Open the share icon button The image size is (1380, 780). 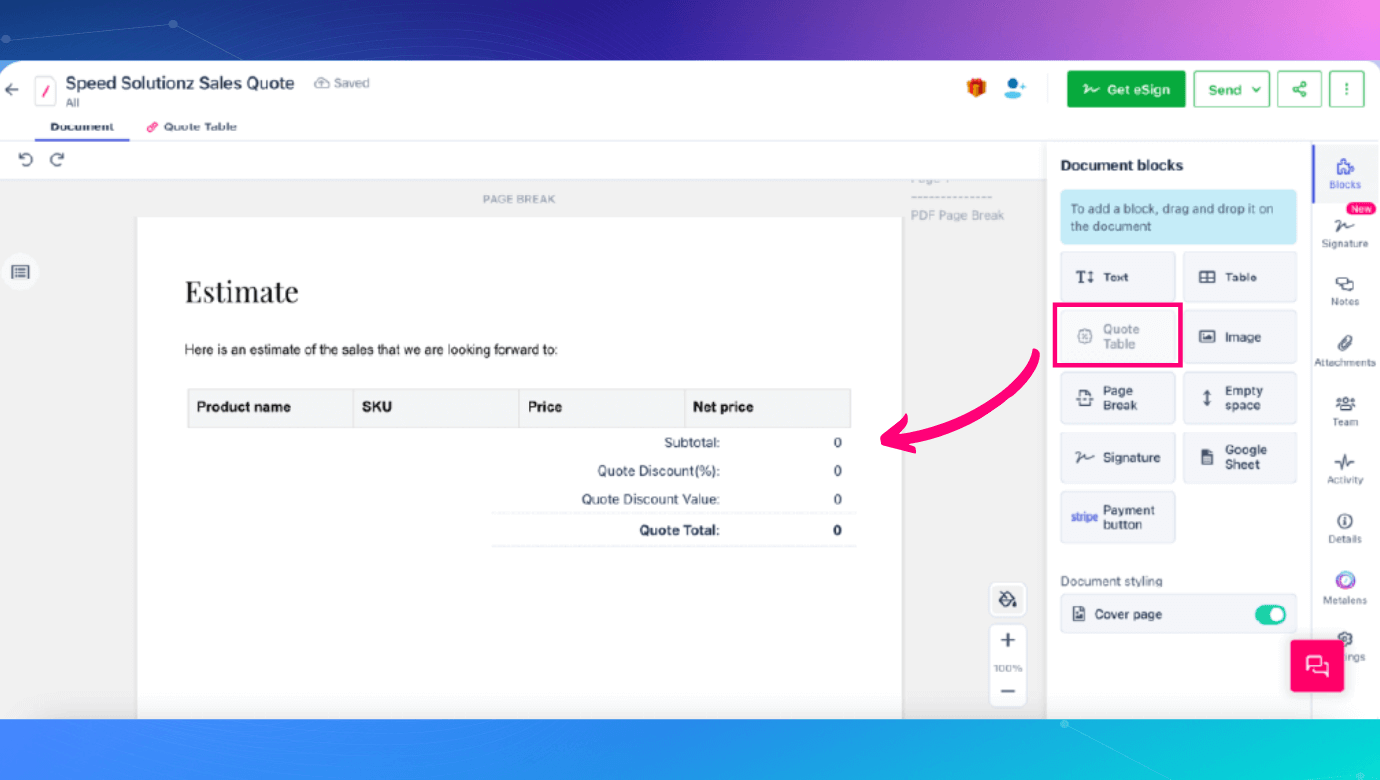tap(1299, 89)
